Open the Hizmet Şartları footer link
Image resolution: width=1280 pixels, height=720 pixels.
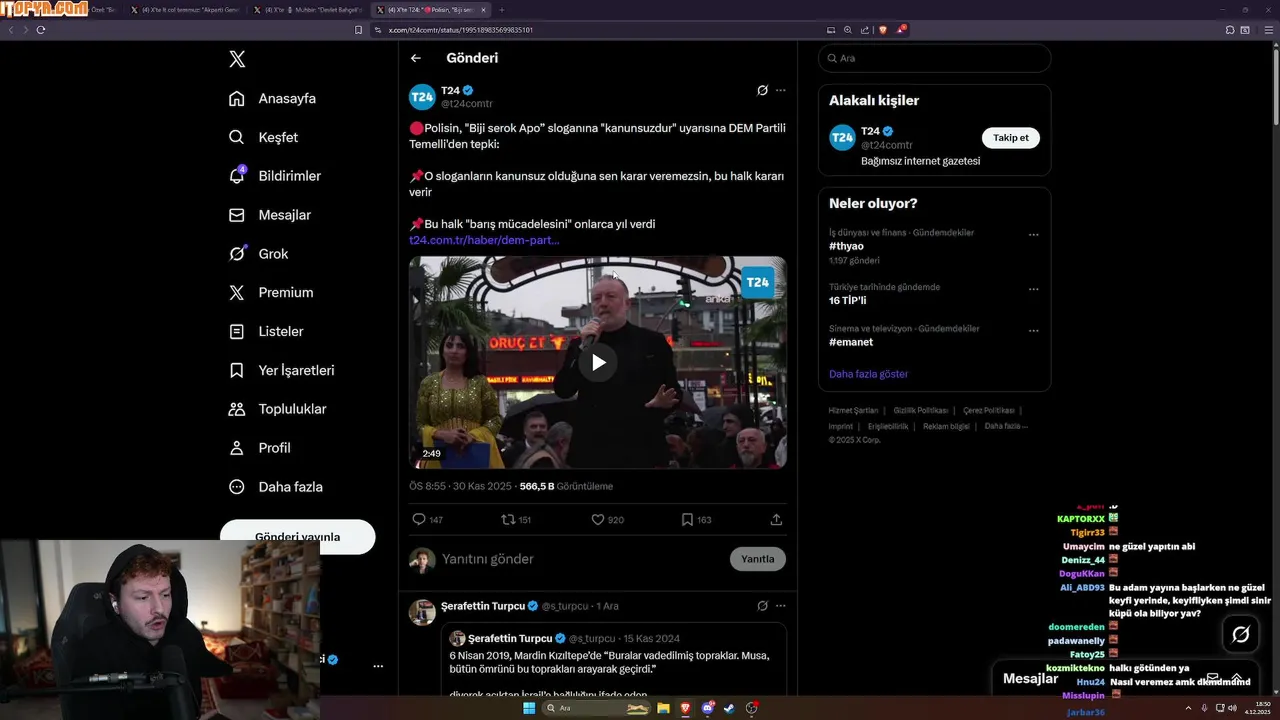(x=853, y=411)
